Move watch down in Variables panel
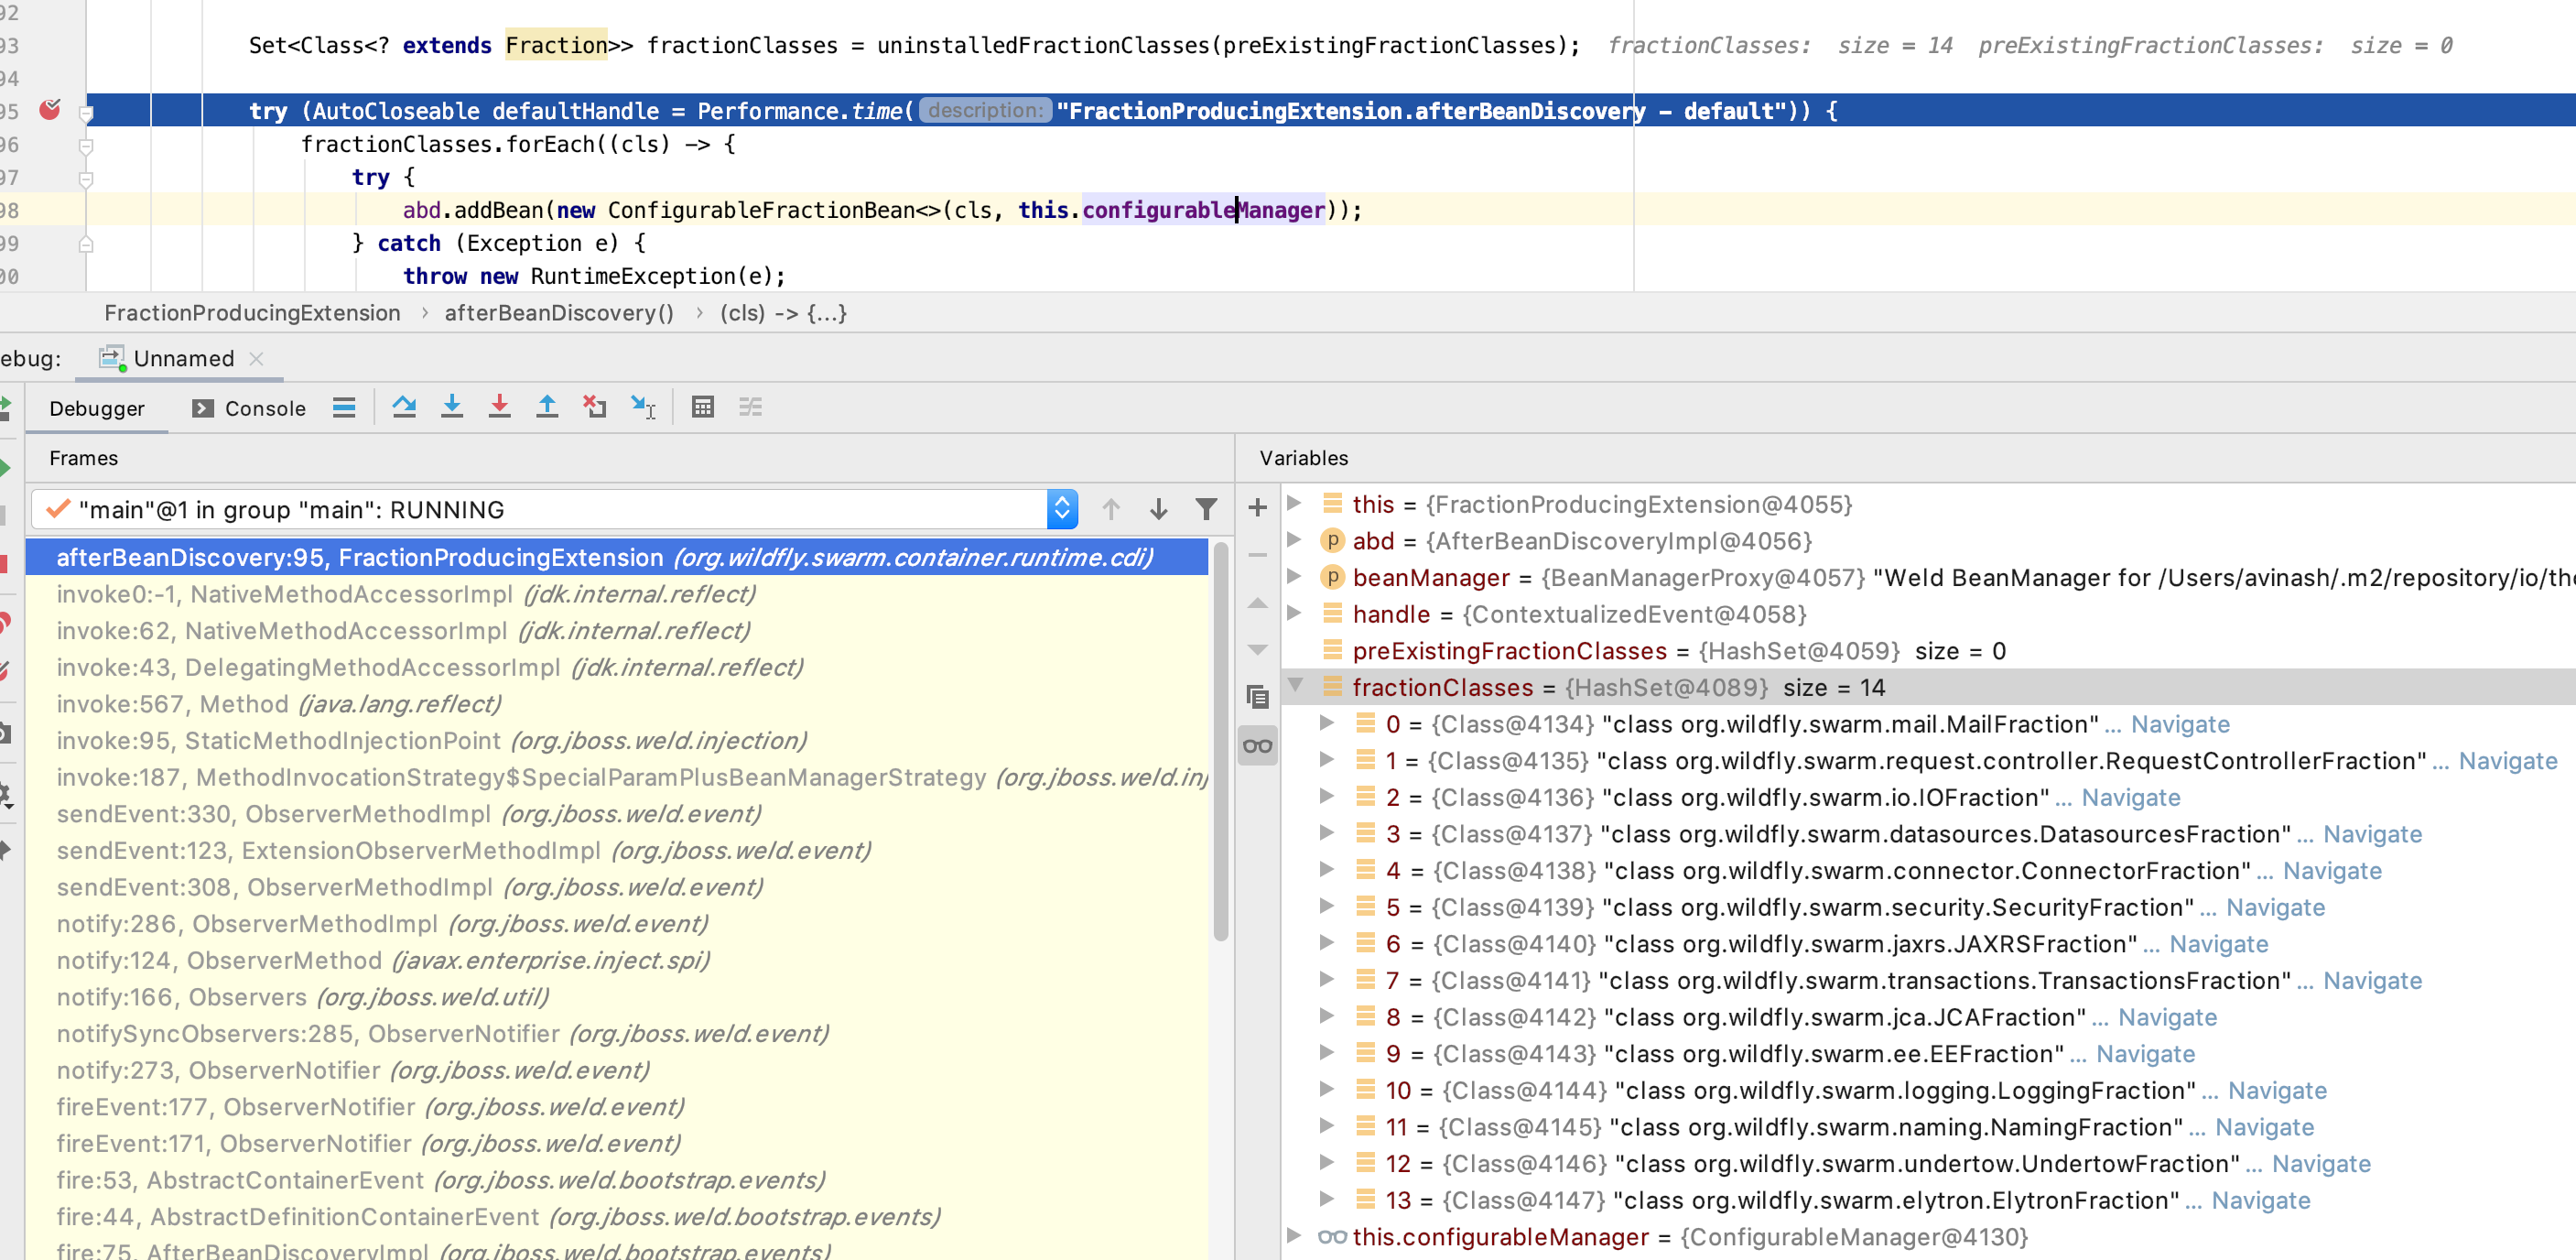Viewport: 2576px width, 1260px height. (1258, 650)
